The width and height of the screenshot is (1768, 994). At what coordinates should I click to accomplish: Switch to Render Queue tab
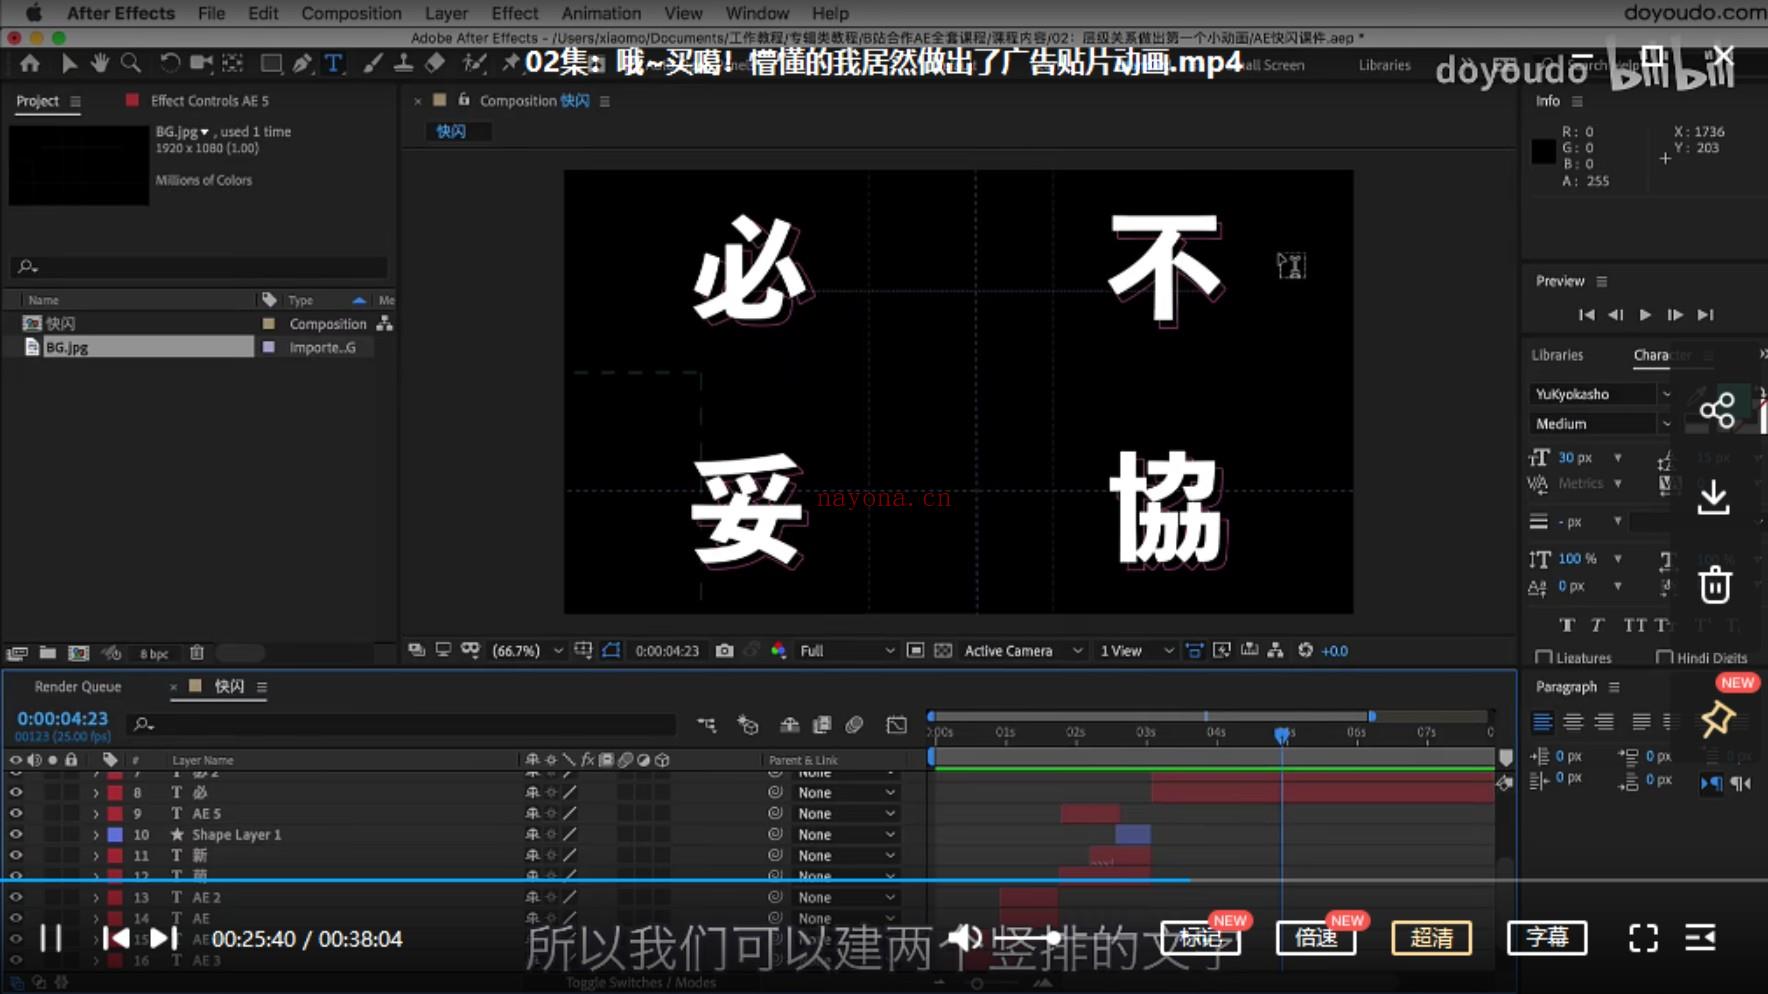pyautogui.click(x=78, y=686)
